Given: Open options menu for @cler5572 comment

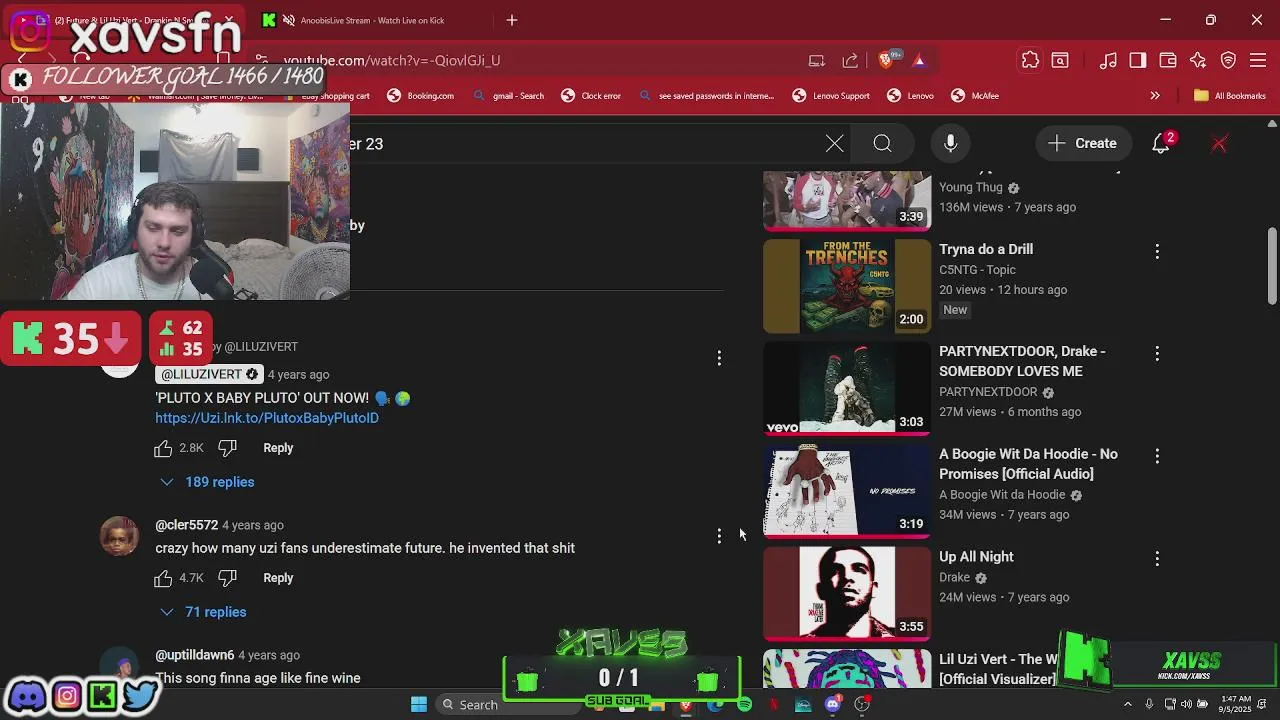Looking at the screenshot, I should tap(719, 537).
